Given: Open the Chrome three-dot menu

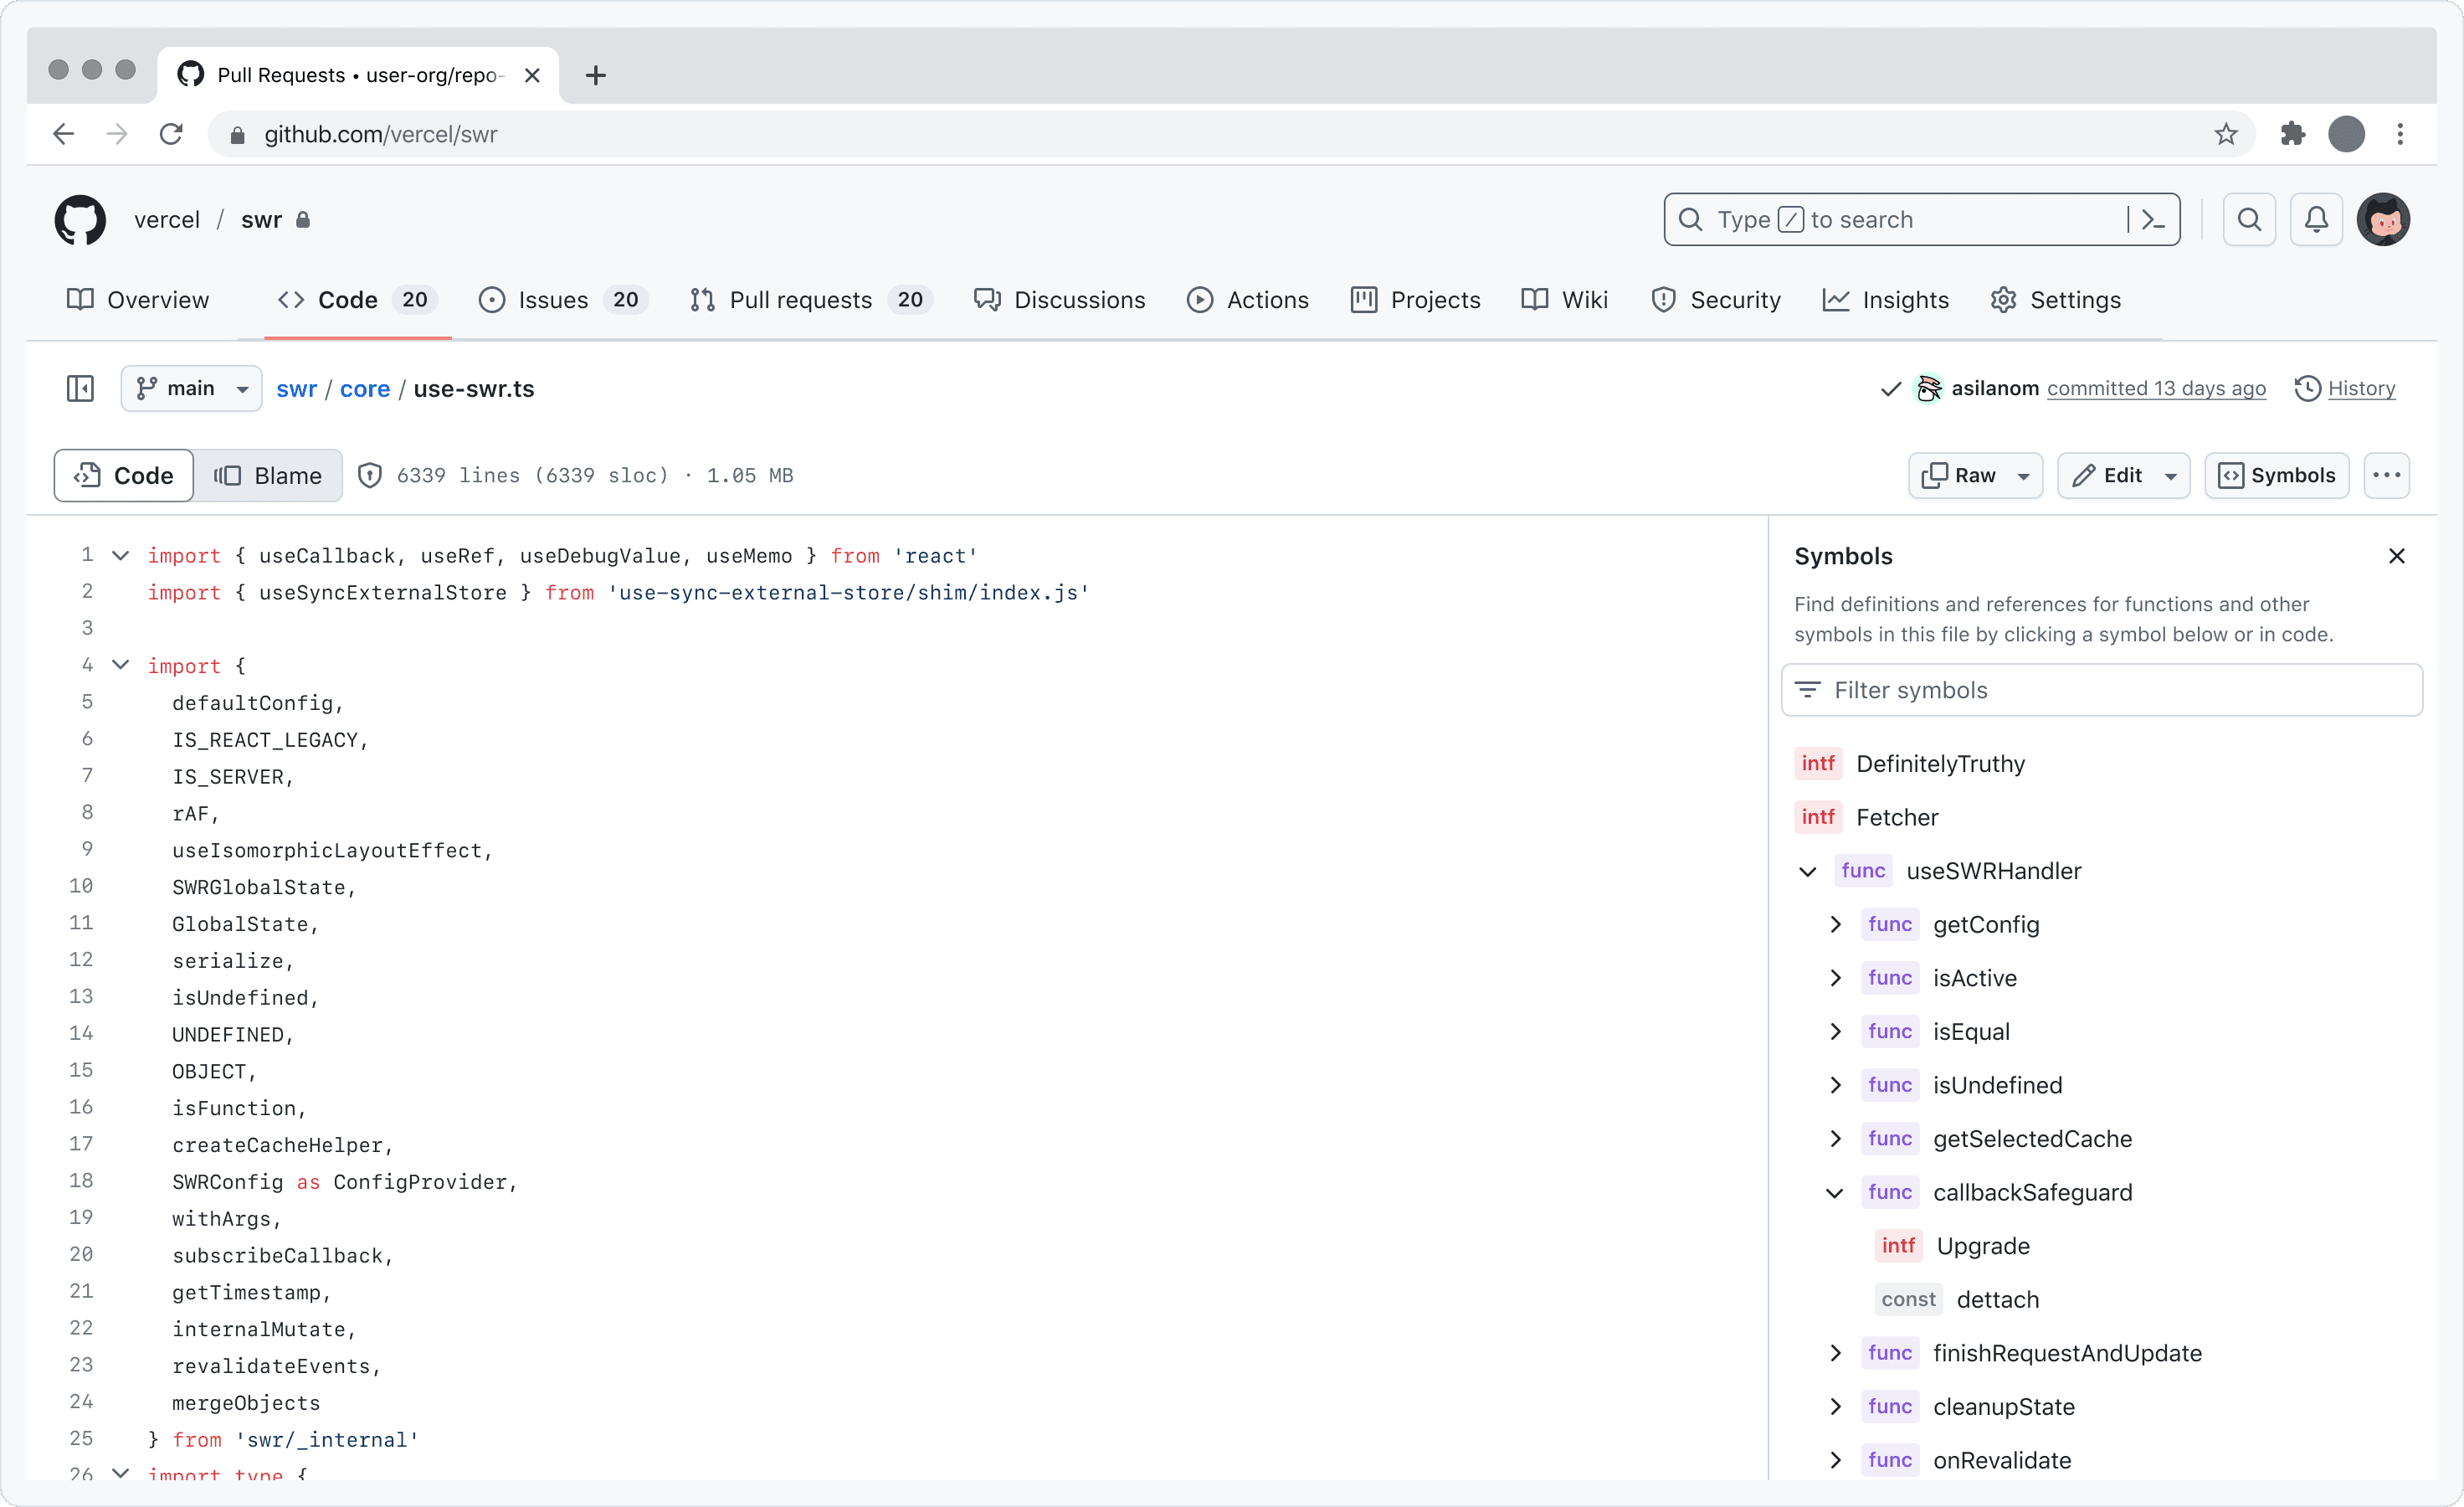Looking at the screenshot, I should pos(2400,134).
